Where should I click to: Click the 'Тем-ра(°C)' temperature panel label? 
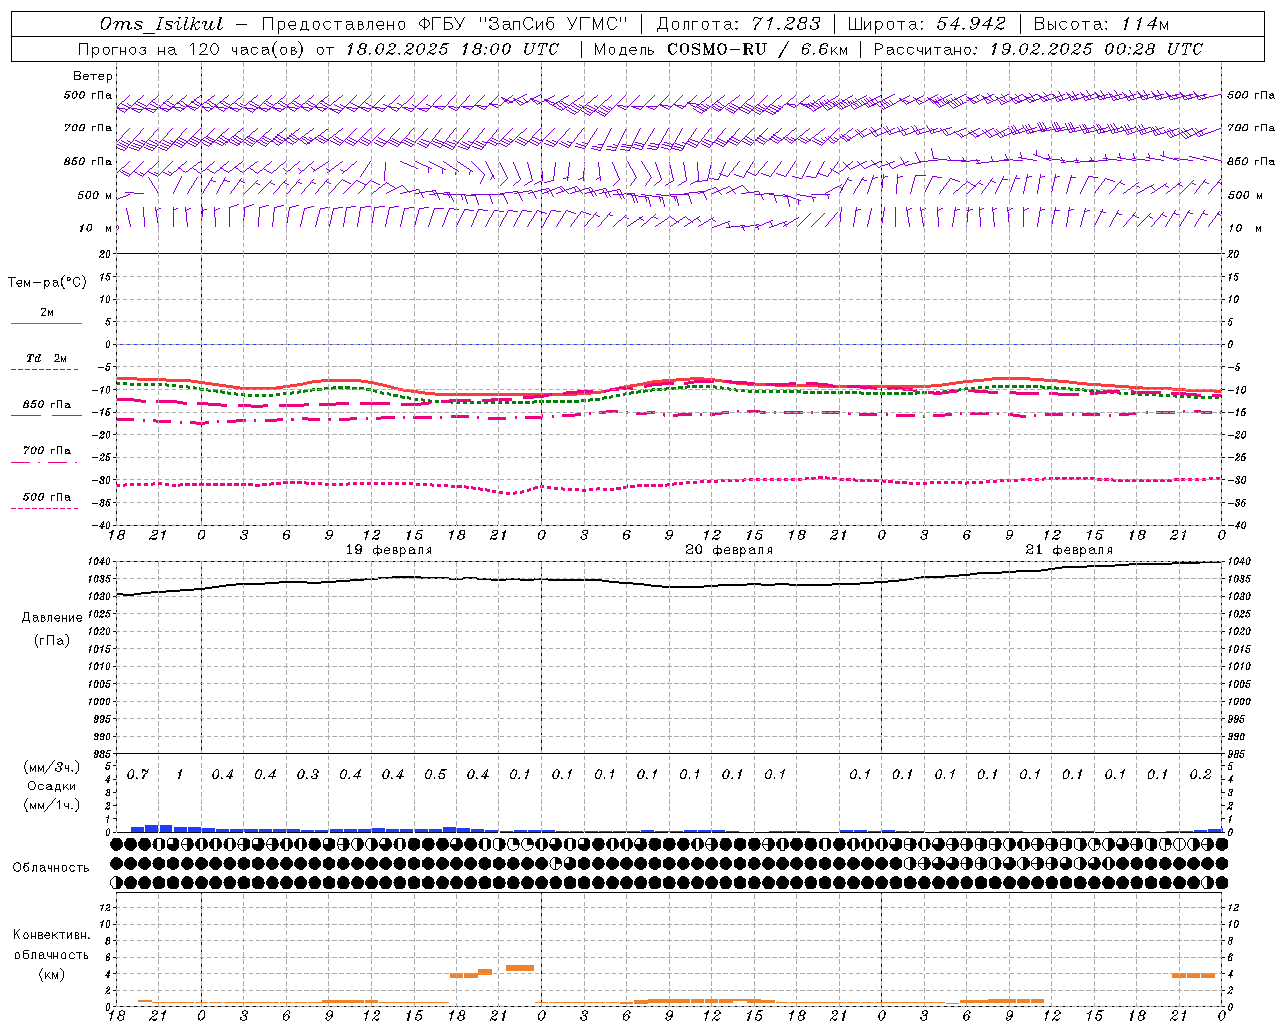coord(47,283)
